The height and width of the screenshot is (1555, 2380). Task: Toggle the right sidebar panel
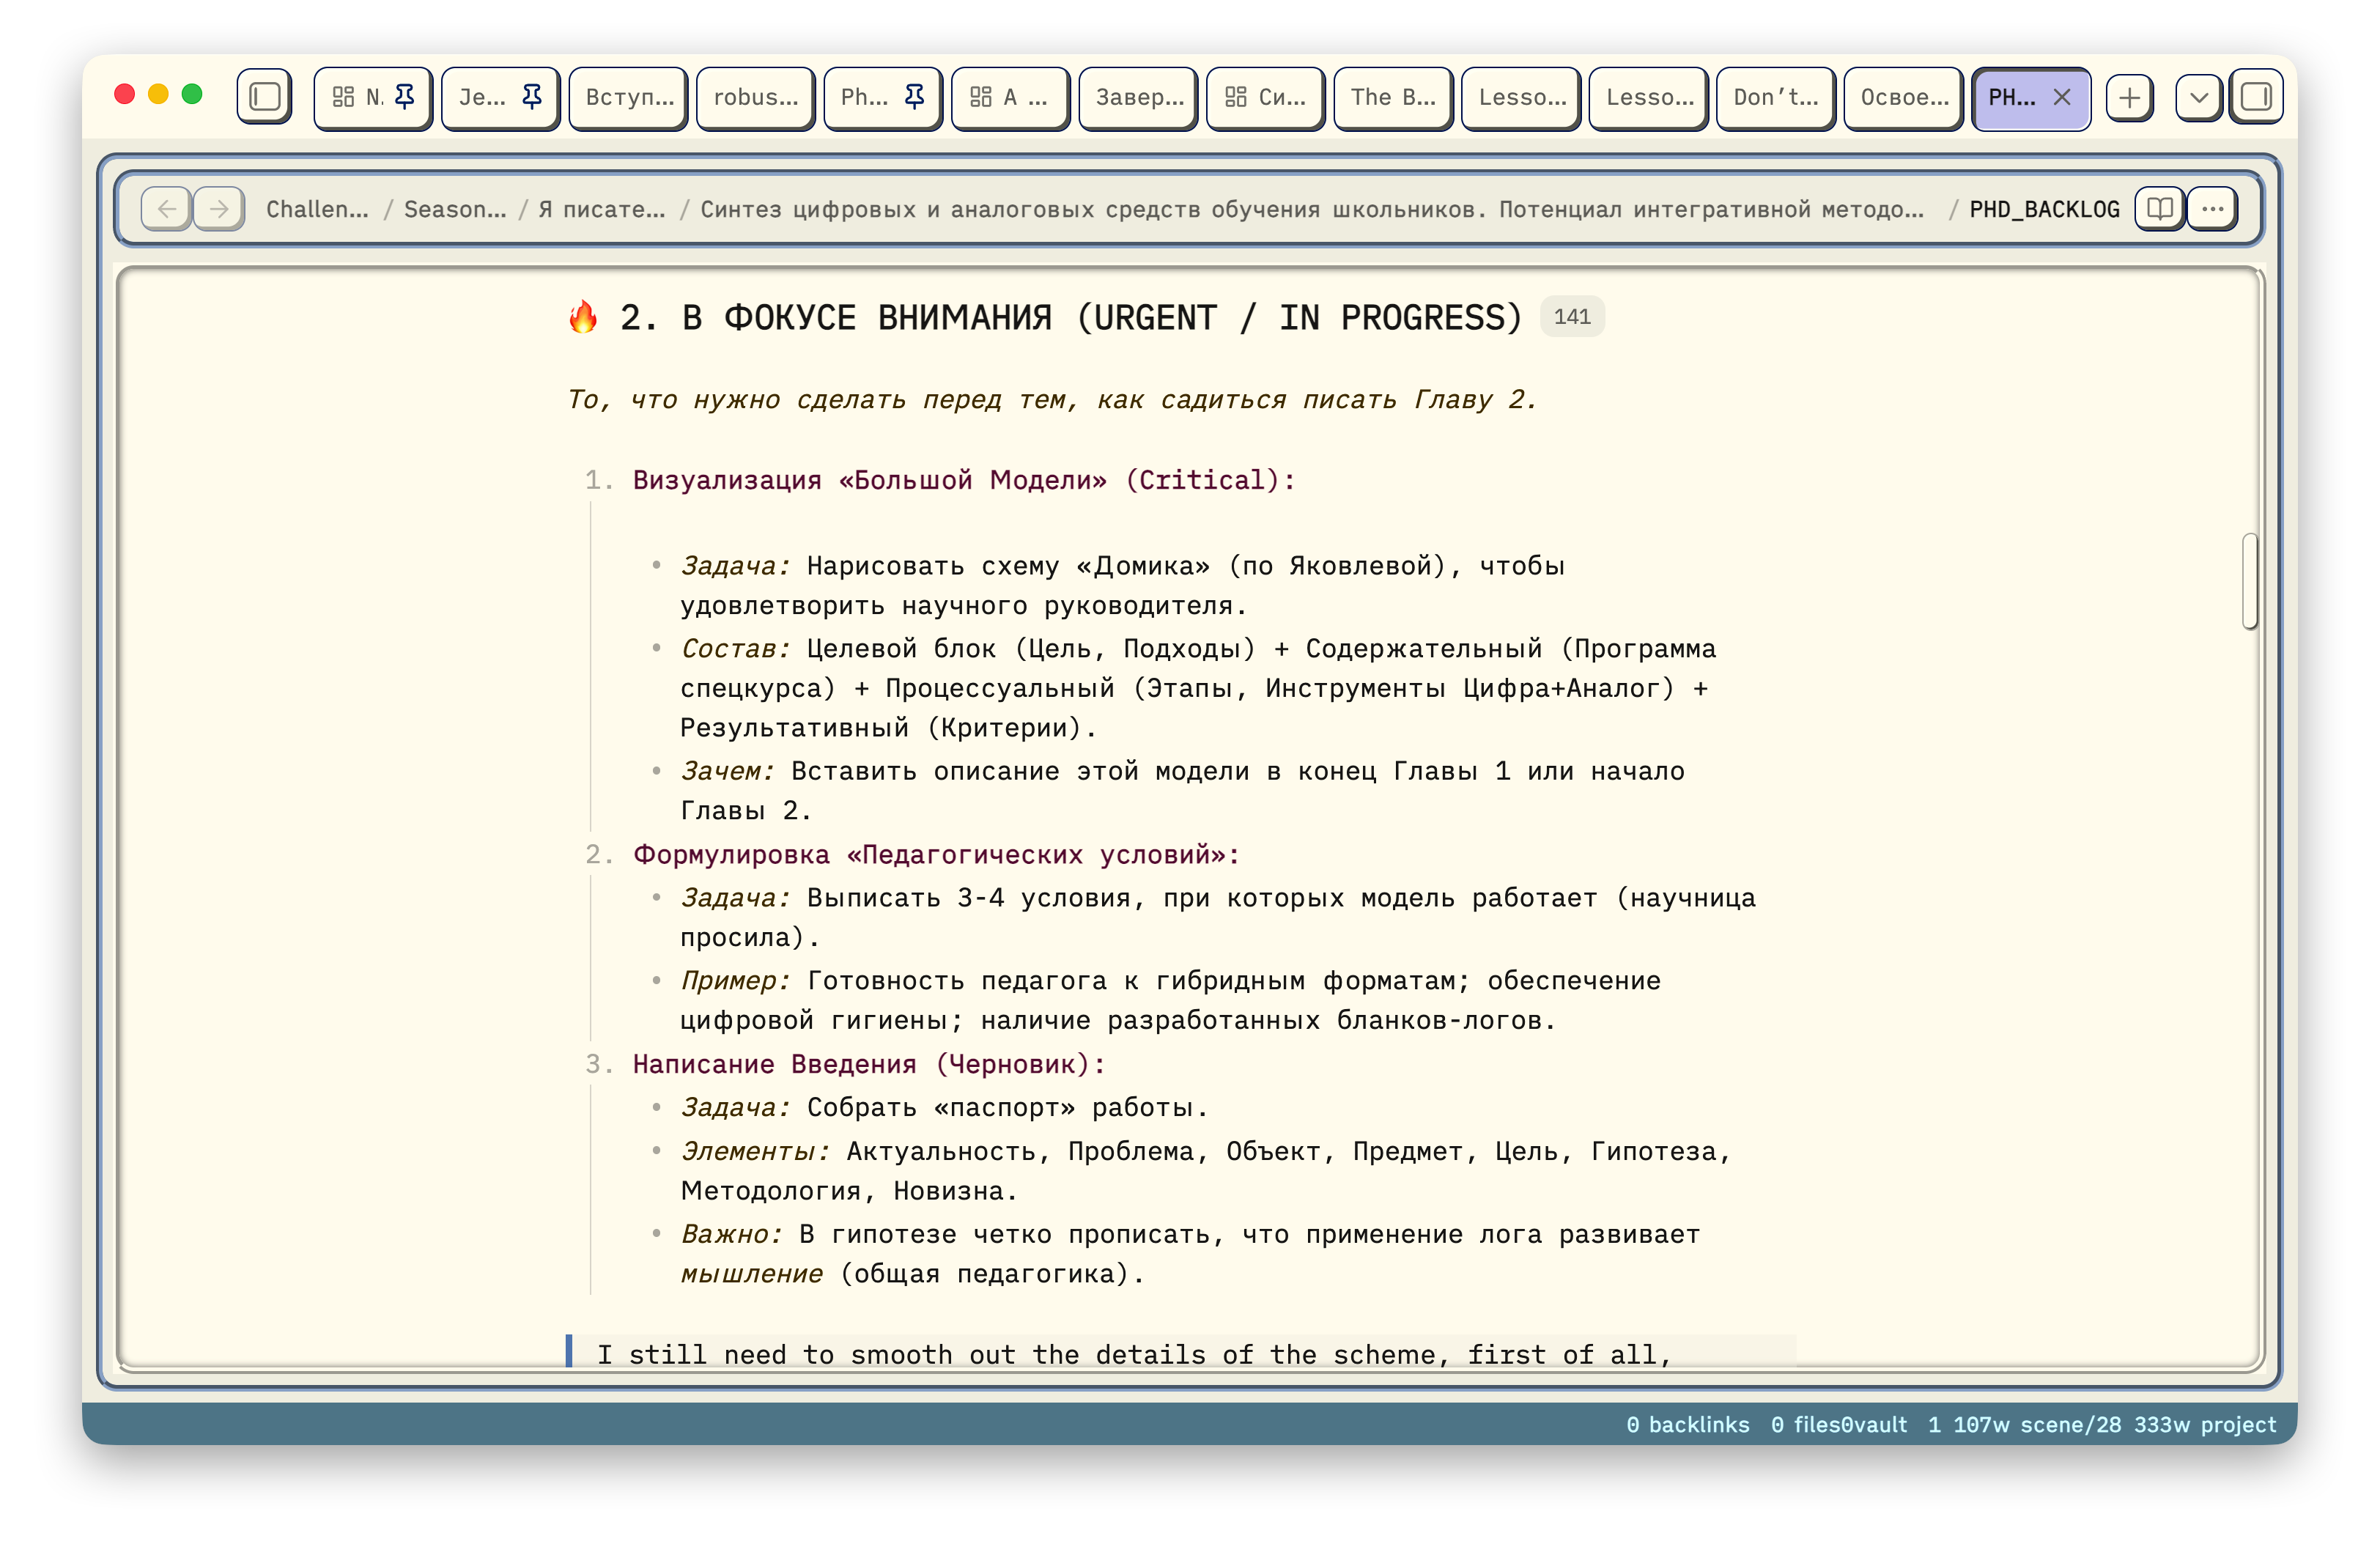click(2256, 97)
